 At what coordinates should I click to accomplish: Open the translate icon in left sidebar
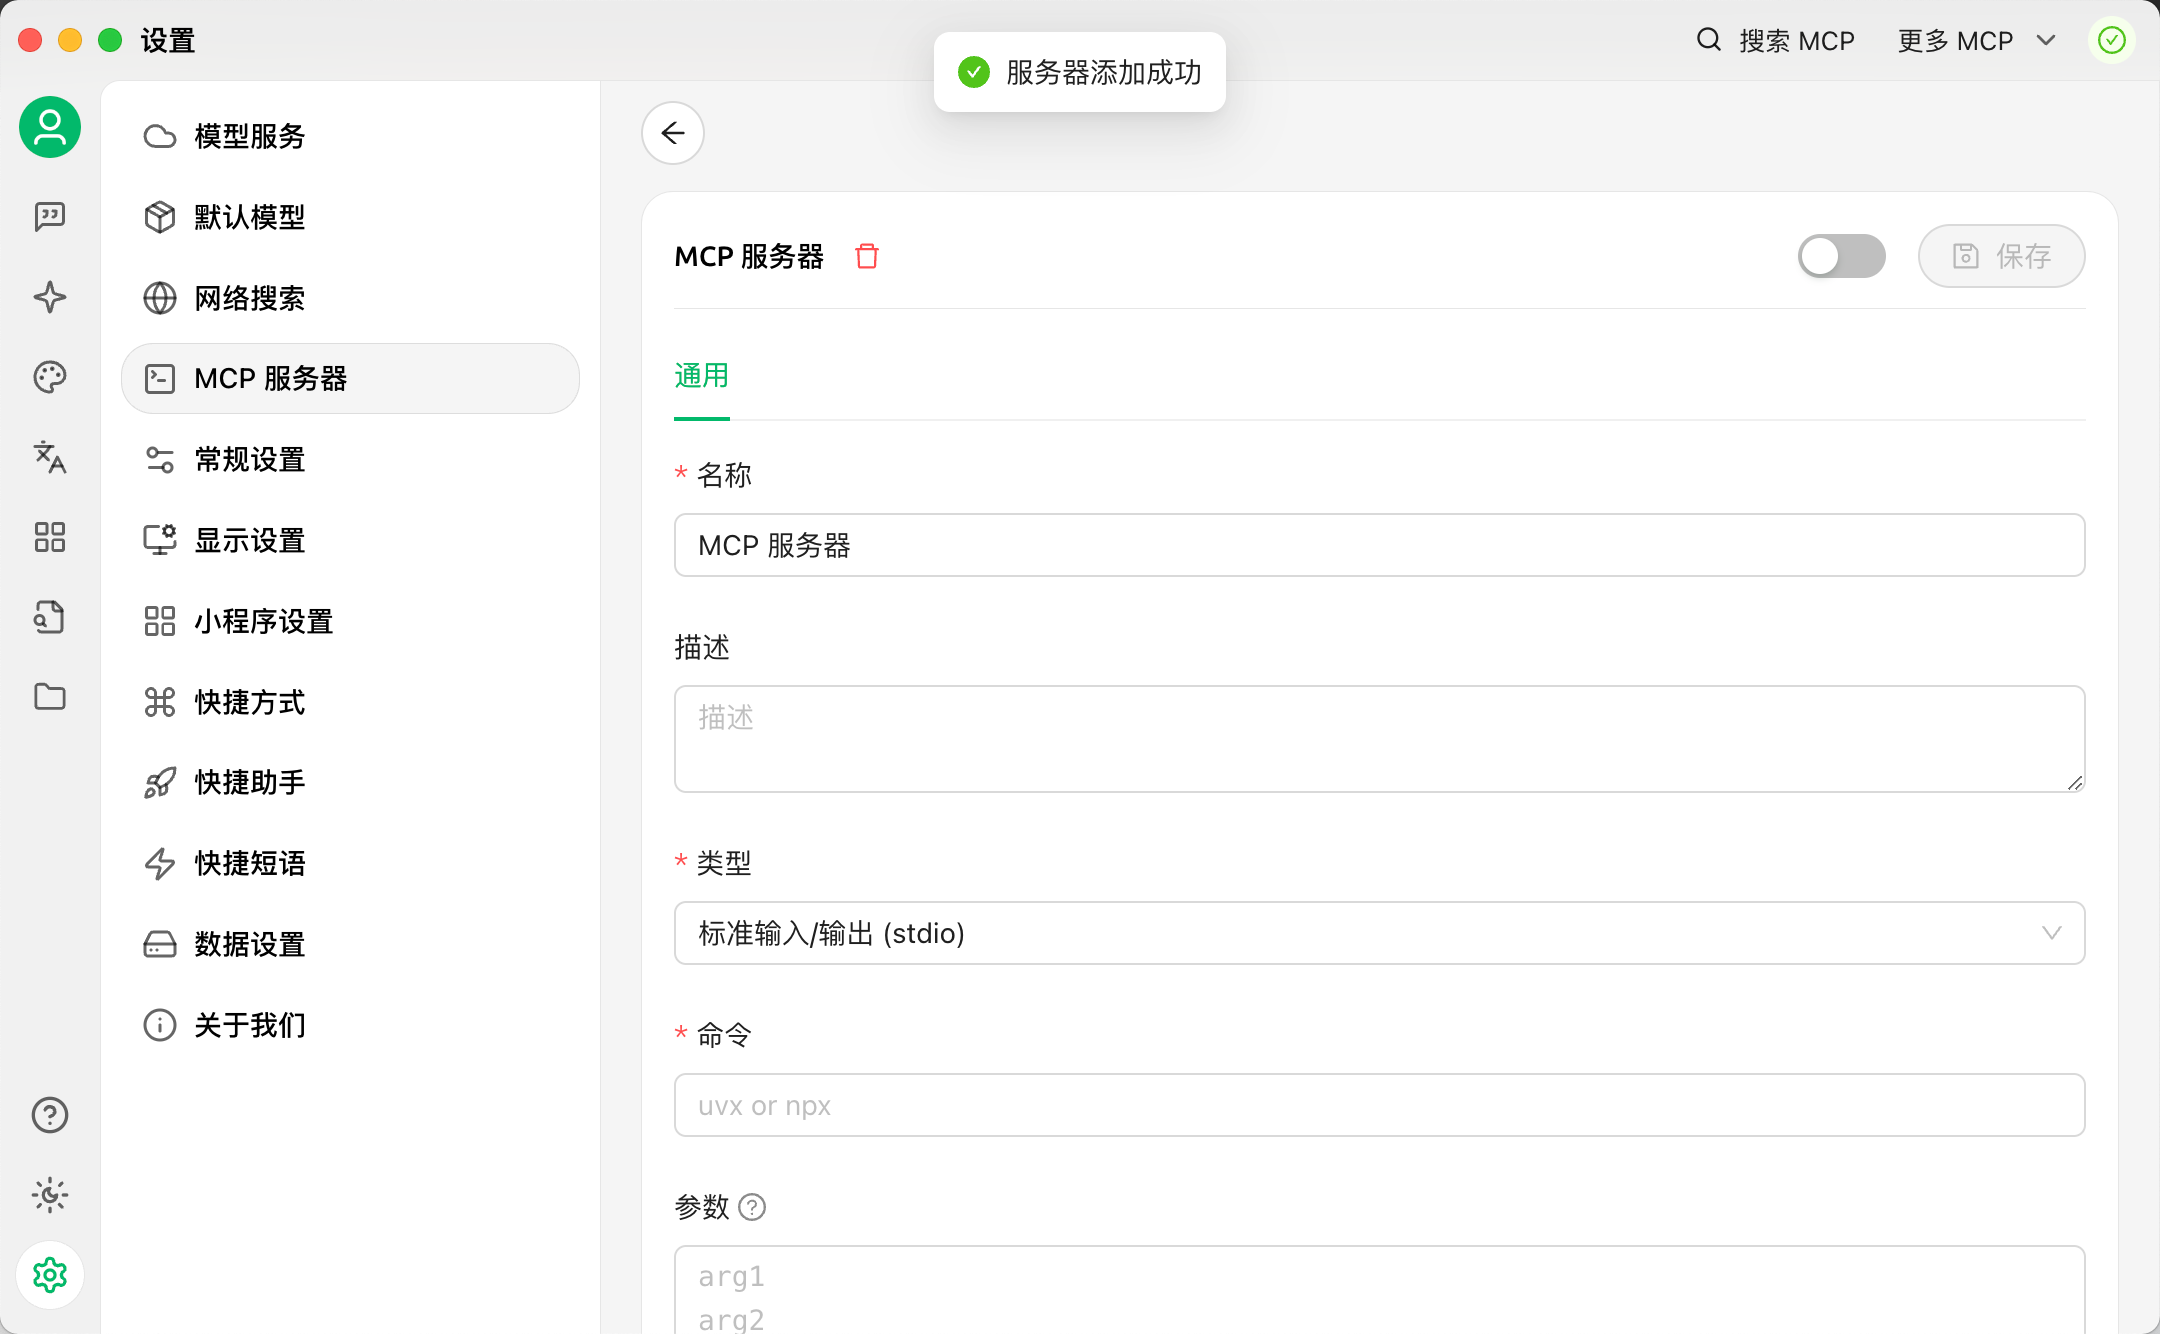point(49,457)
